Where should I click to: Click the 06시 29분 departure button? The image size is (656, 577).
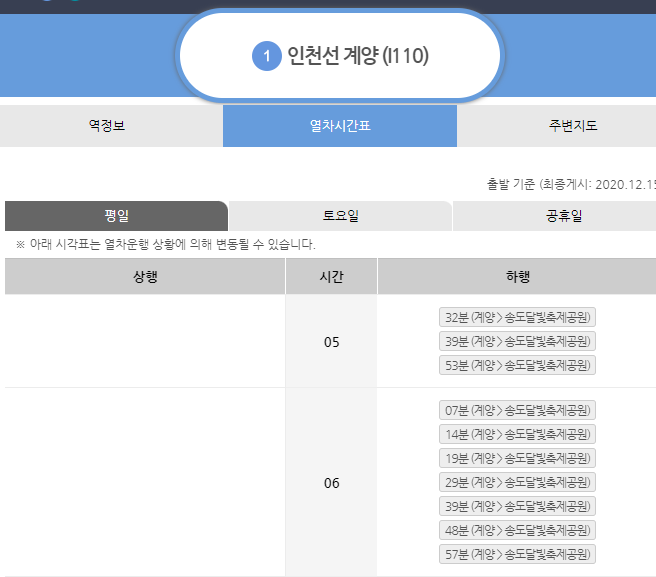(x=518, y=482)
